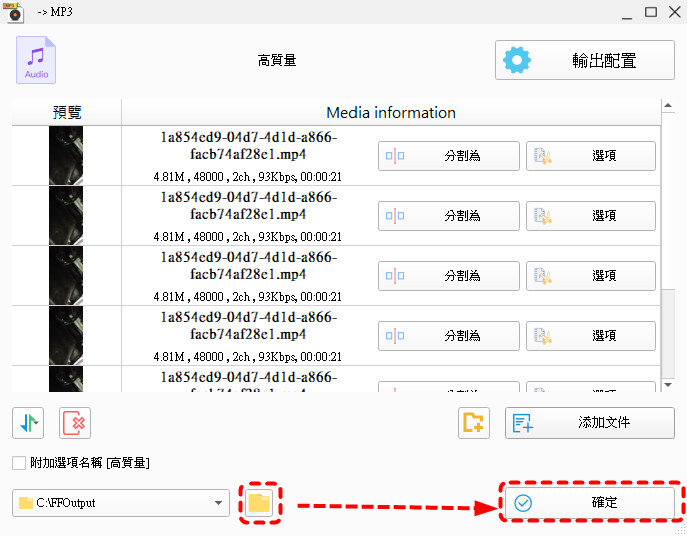Viewport: 687px width, 536px height.
Task: Expand the C:\FFOutput output folder dropdown
Action: [218, 503]
